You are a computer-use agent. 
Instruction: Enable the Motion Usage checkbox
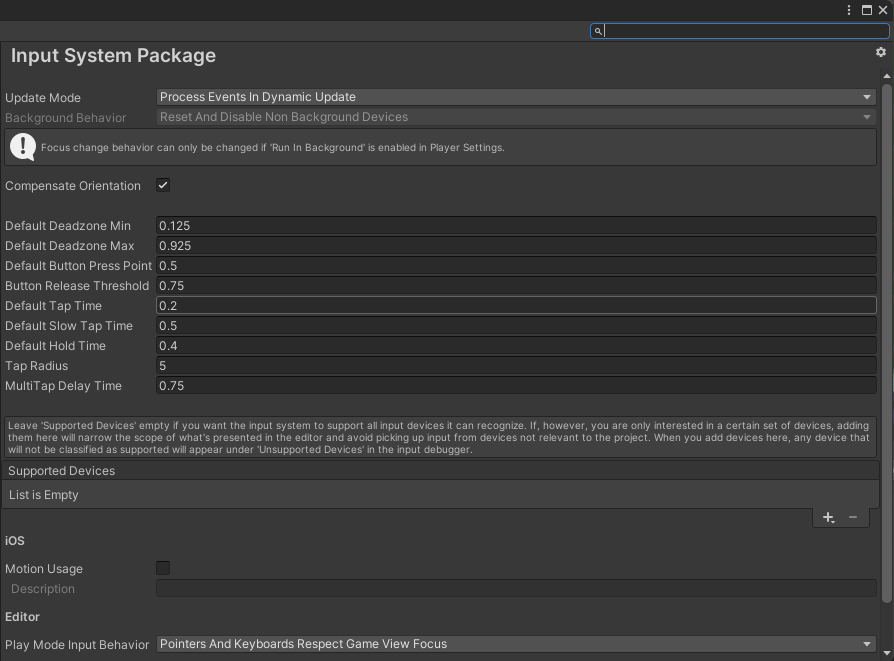coord(163,568)
